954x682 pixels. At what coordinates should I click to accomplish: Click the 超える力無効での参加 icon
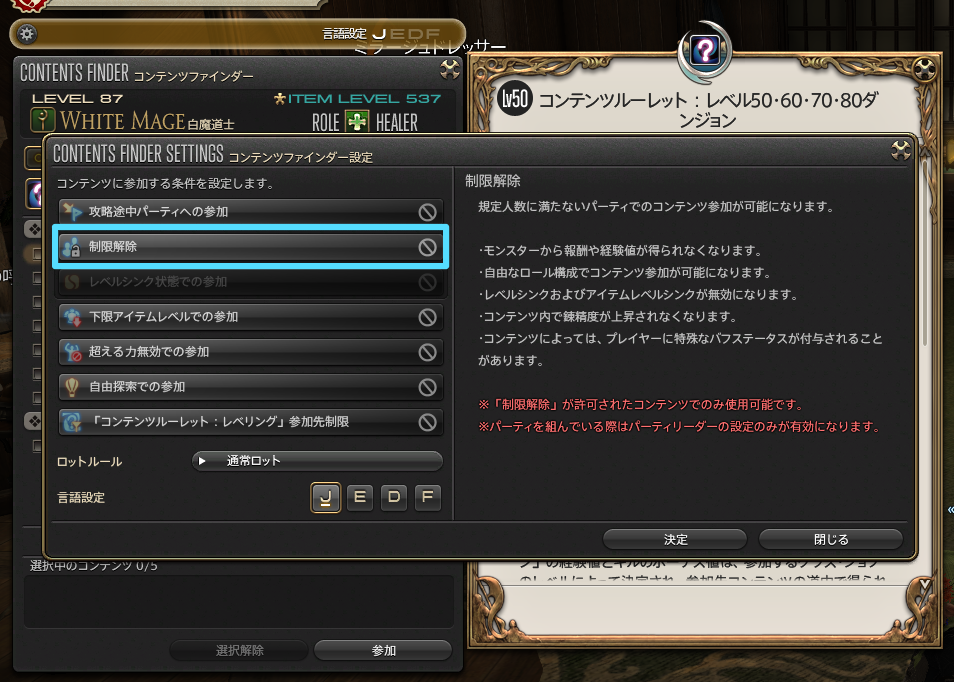pyautogui.click(x=72, y=352)
